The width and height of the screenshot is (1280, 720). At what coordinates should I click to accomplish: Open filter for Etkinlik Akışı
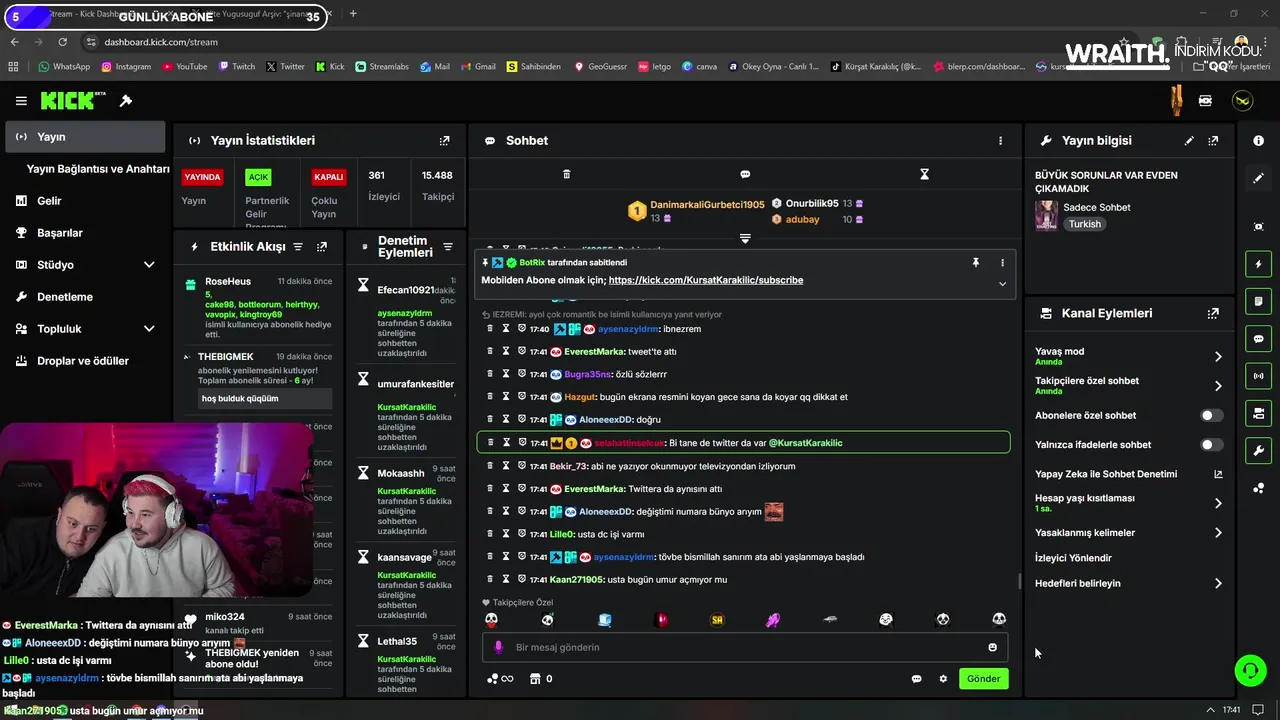coord(297,246)
